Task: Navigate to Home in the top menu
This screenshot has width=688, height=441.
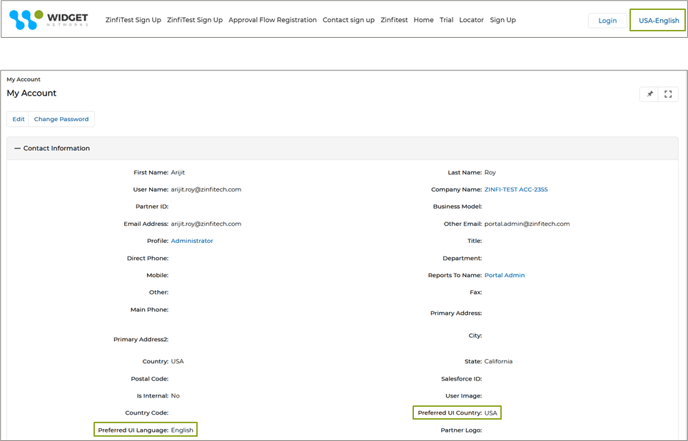Action: point(423,20)
